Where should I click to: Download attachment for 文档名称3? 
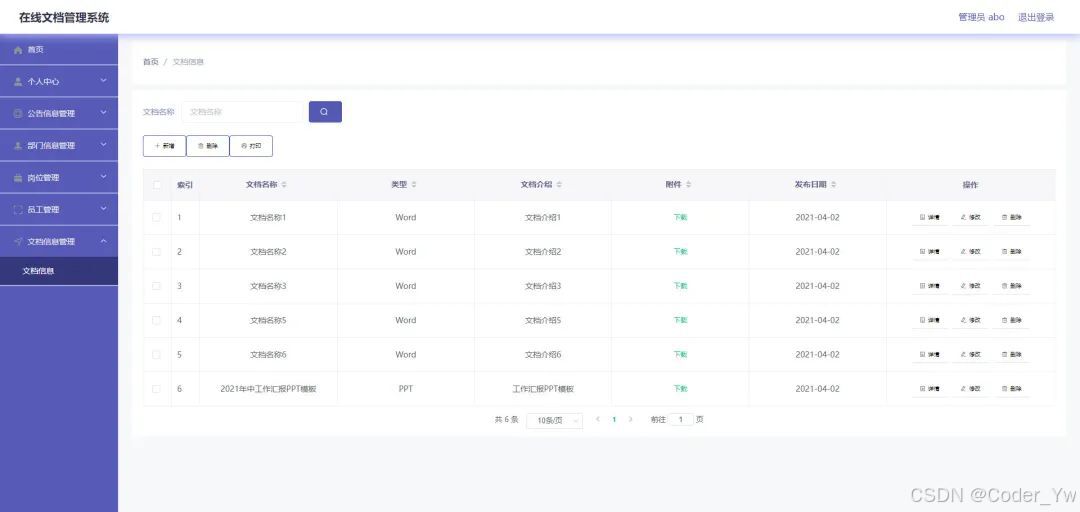point(681,286)
